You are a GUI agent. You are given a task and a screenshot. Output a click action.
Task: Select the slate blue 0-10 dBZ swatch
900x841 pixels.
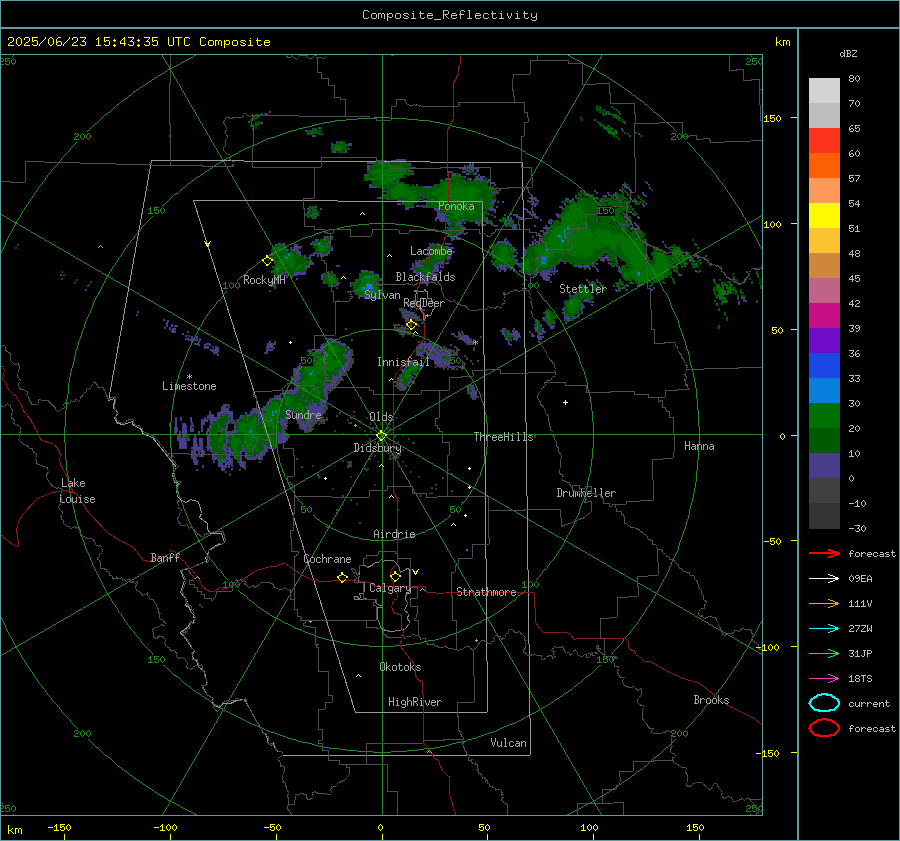(824, 466)
